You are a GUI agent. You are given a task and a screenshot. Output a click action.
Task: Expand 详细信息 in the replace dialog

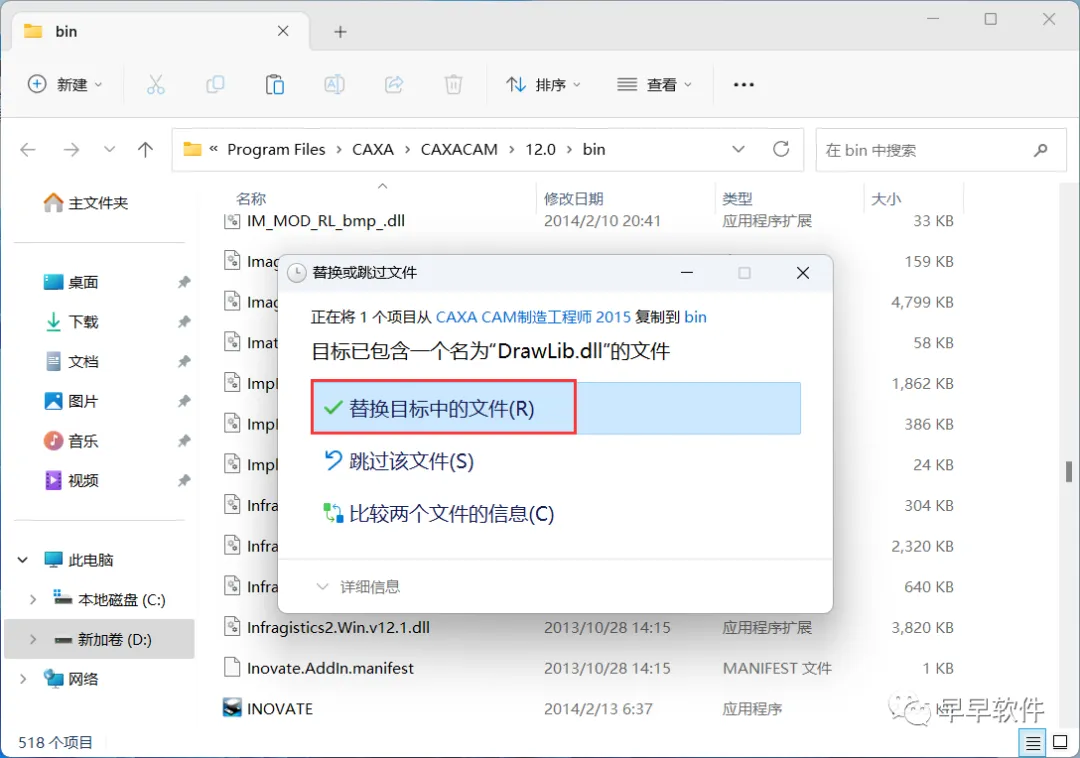pyautogui.click(x=358, y=587)
